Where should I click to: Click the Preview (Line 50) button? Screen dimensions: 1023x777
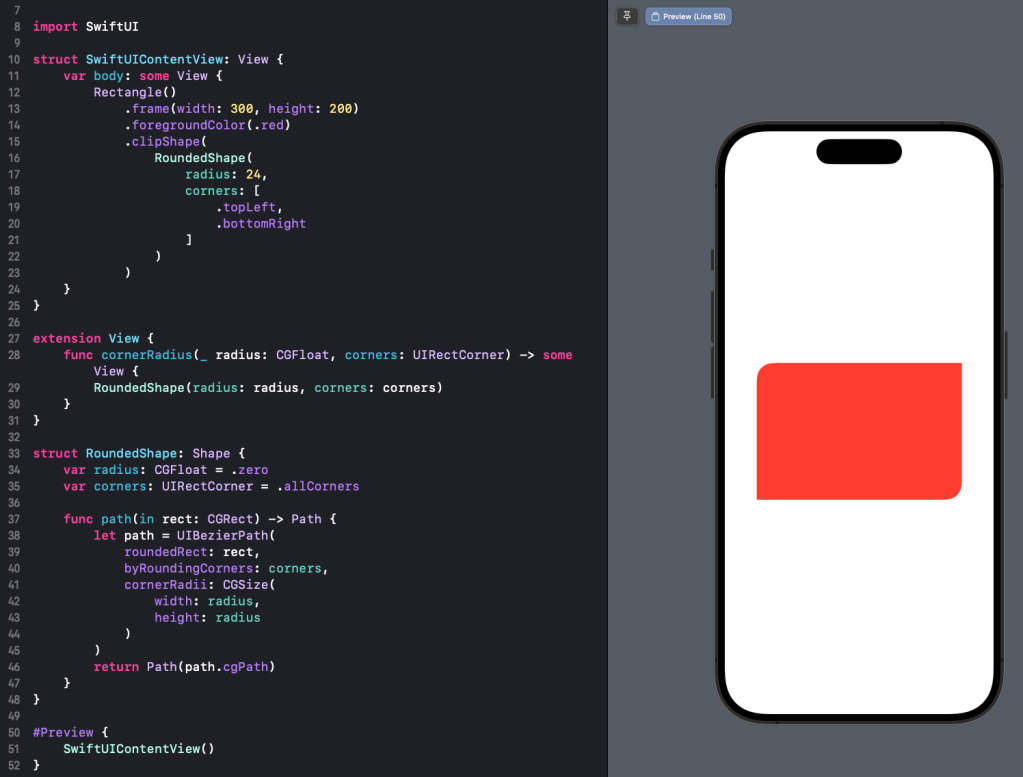pyautogui.click(x=689, y=17)
